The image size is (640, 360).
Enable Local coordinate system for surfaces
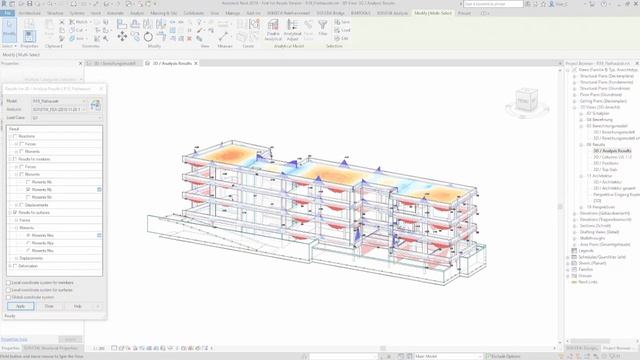pos(8,290)
